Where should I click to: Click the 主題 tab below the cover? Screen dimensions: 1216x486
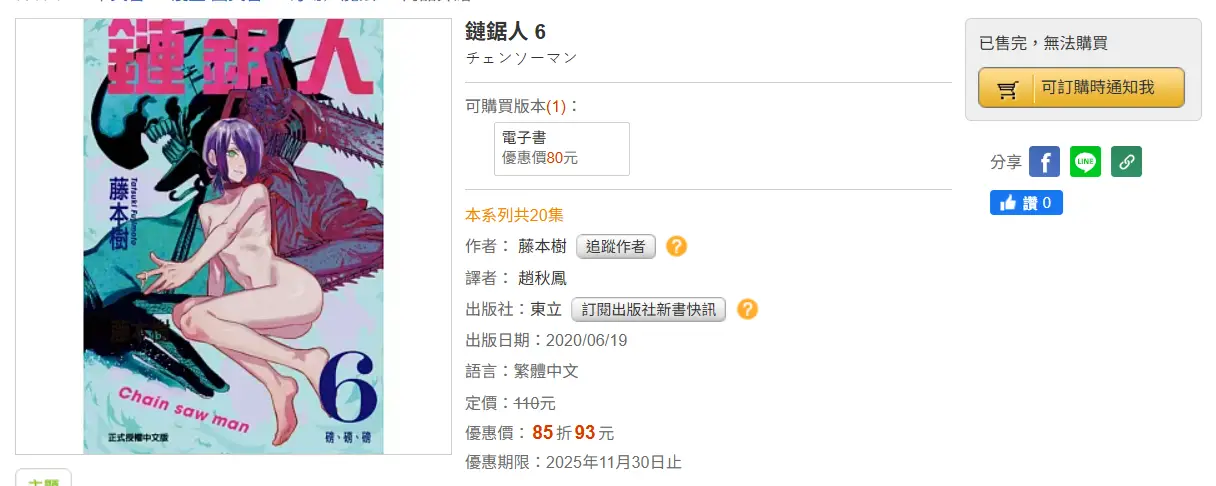[43, 480]
